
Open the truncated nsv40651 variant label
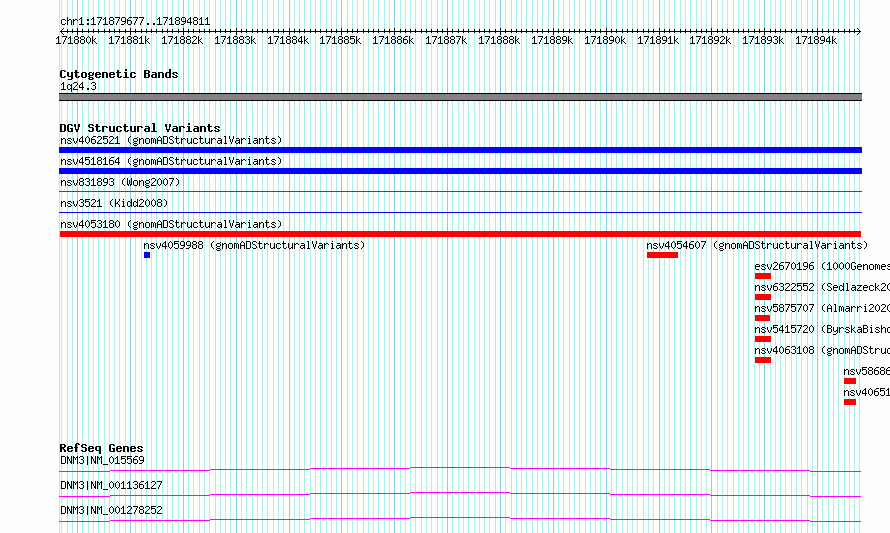point(866,392)
